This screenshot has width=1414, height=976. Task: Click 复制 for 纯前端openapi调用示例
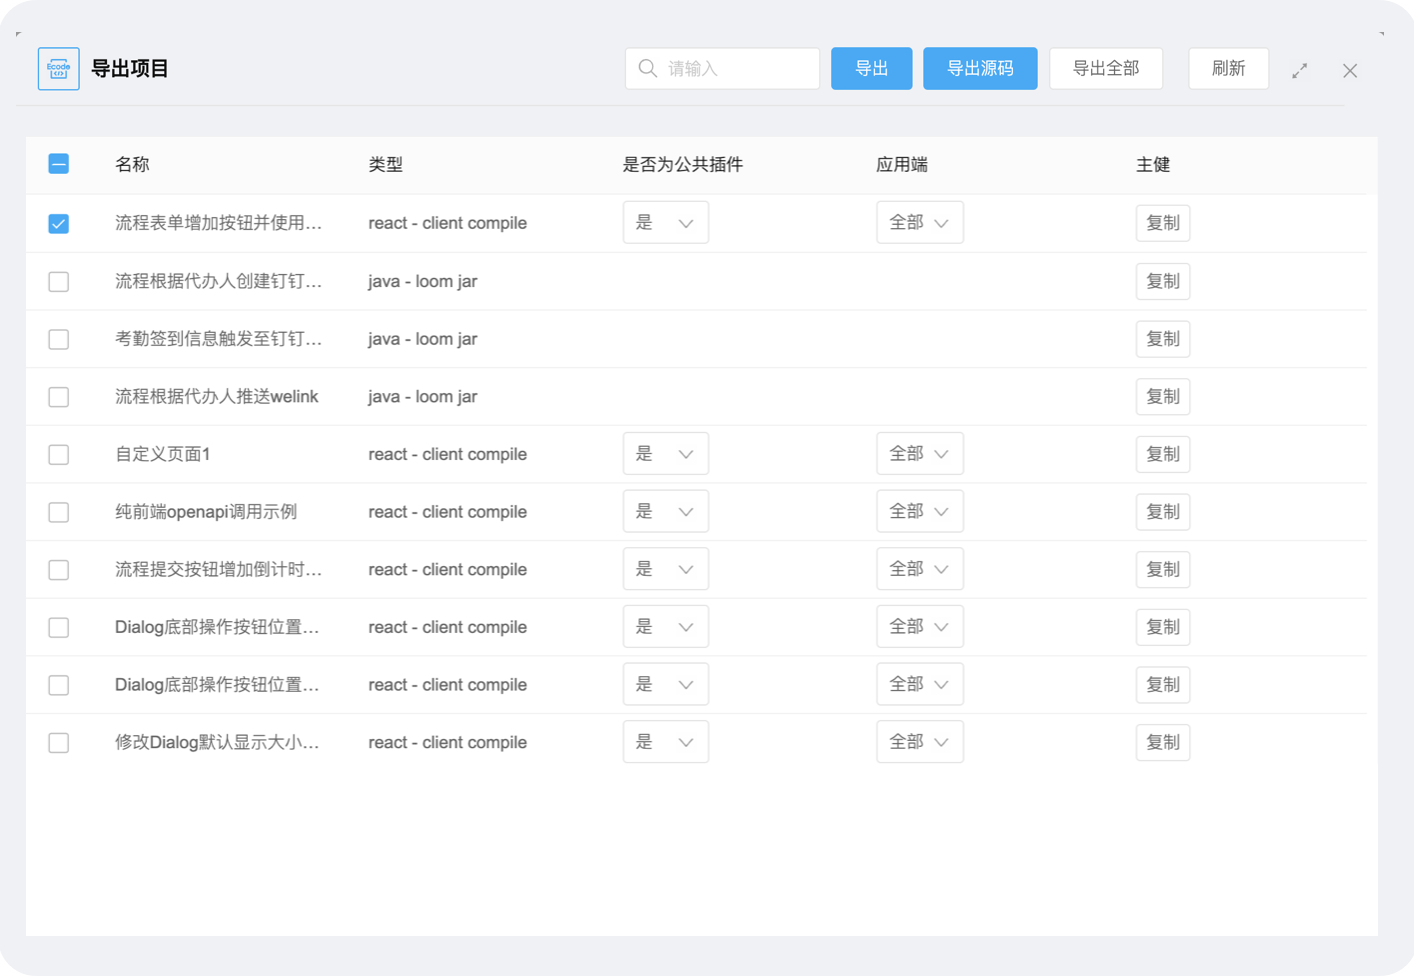tap(1163, 512)
